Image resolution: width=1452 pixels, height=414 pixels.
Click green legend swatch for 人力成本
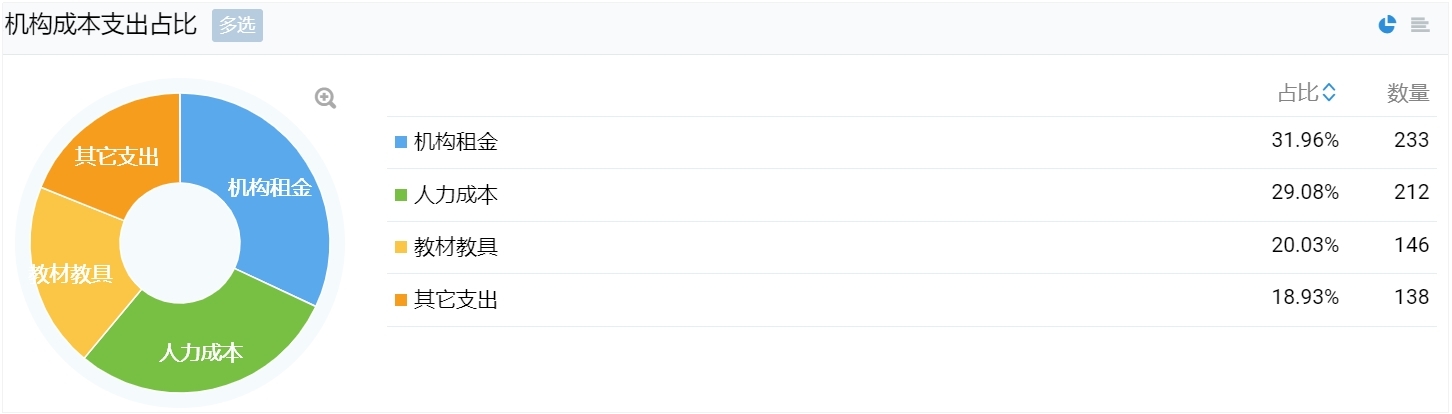401,195
